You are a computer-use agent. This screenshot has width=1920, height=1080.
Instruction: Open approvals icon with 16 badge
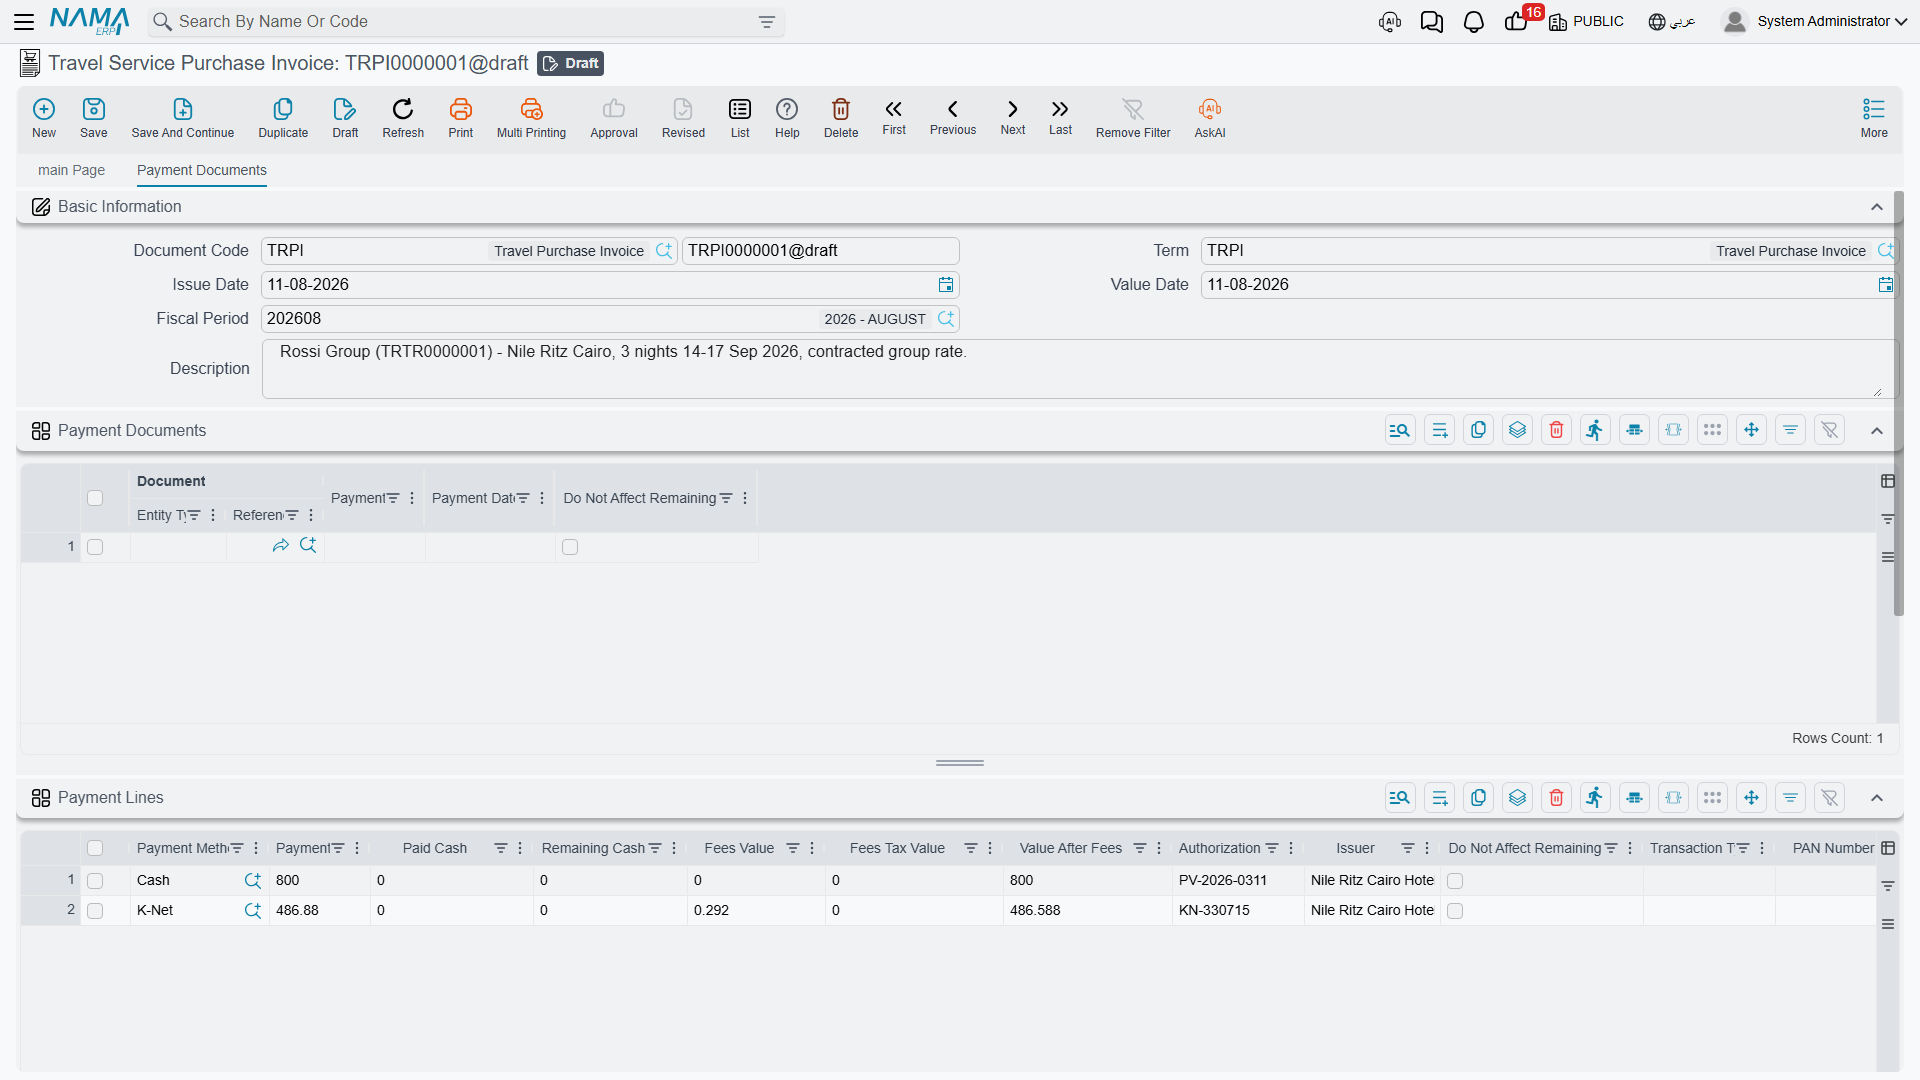1517,22
